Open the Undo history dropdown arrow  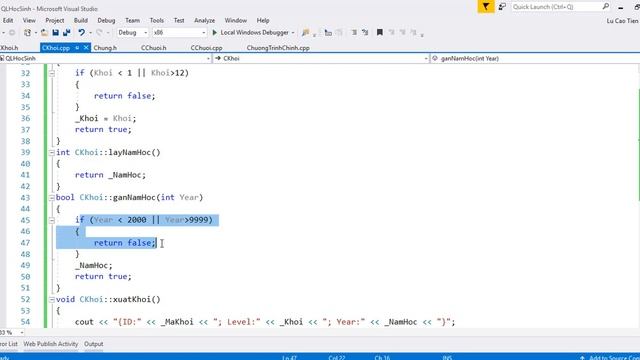pos(90,33)
